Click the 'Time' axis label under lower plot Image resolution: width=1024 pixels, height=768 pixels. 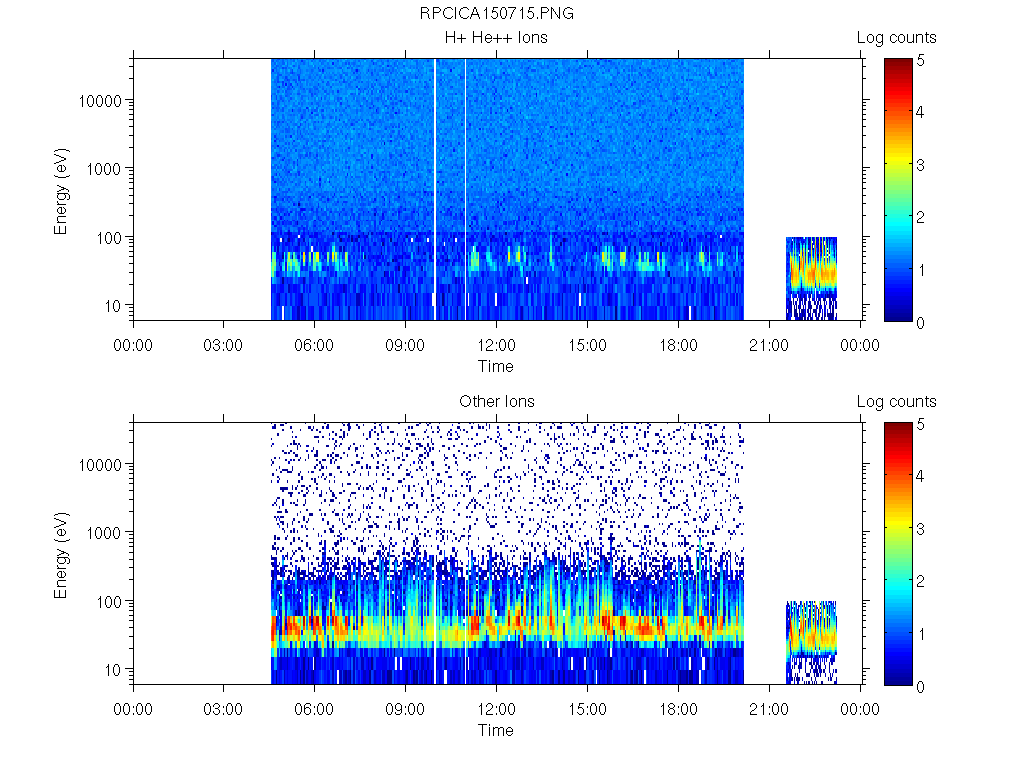point(496,730)
